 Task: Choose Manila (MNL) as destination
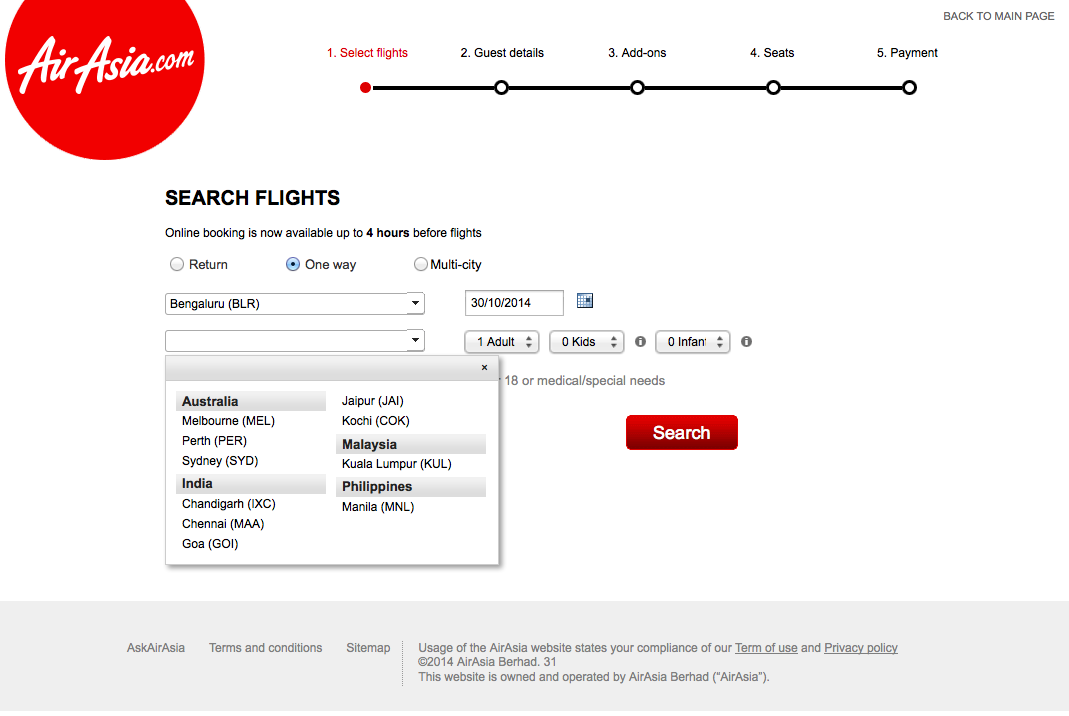[x=378, y=507]
